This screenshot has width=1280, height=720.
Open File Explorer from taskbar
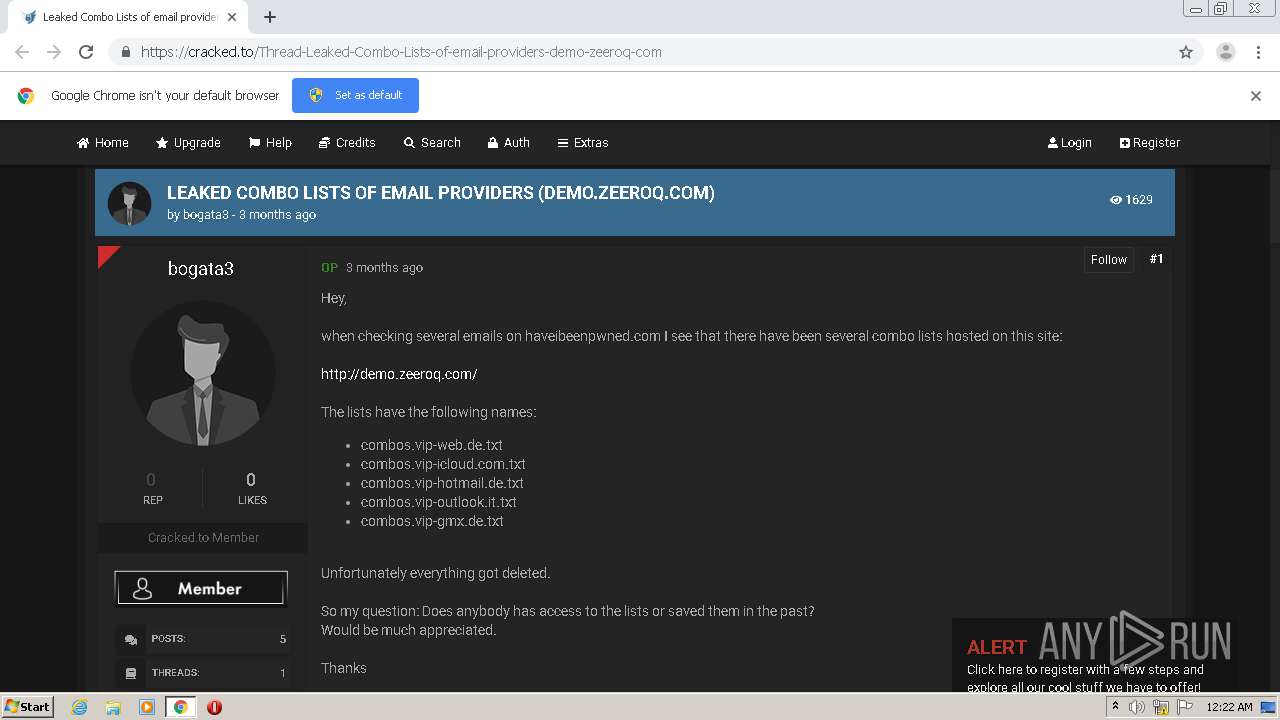(x=113, y=707)
